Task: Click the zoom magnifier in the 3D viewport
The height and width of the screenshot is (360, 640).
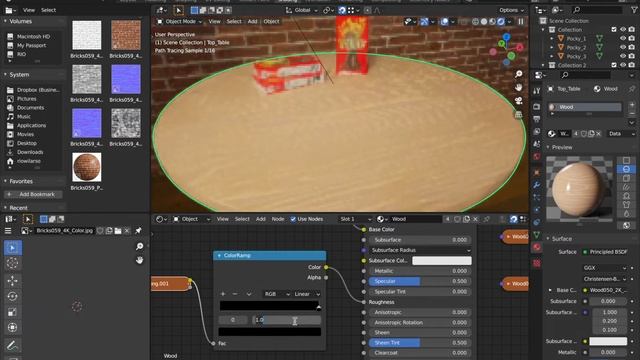Action: [518, 74]
